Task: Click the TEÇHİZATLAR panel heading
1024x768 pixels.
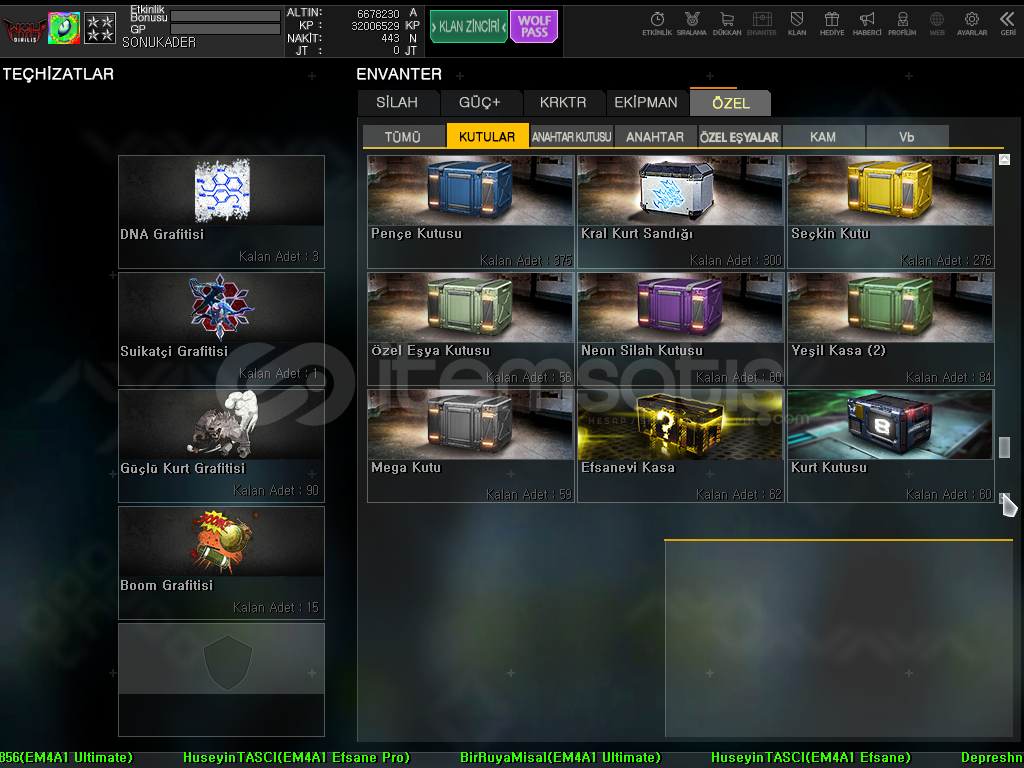Action: (58, 74)
